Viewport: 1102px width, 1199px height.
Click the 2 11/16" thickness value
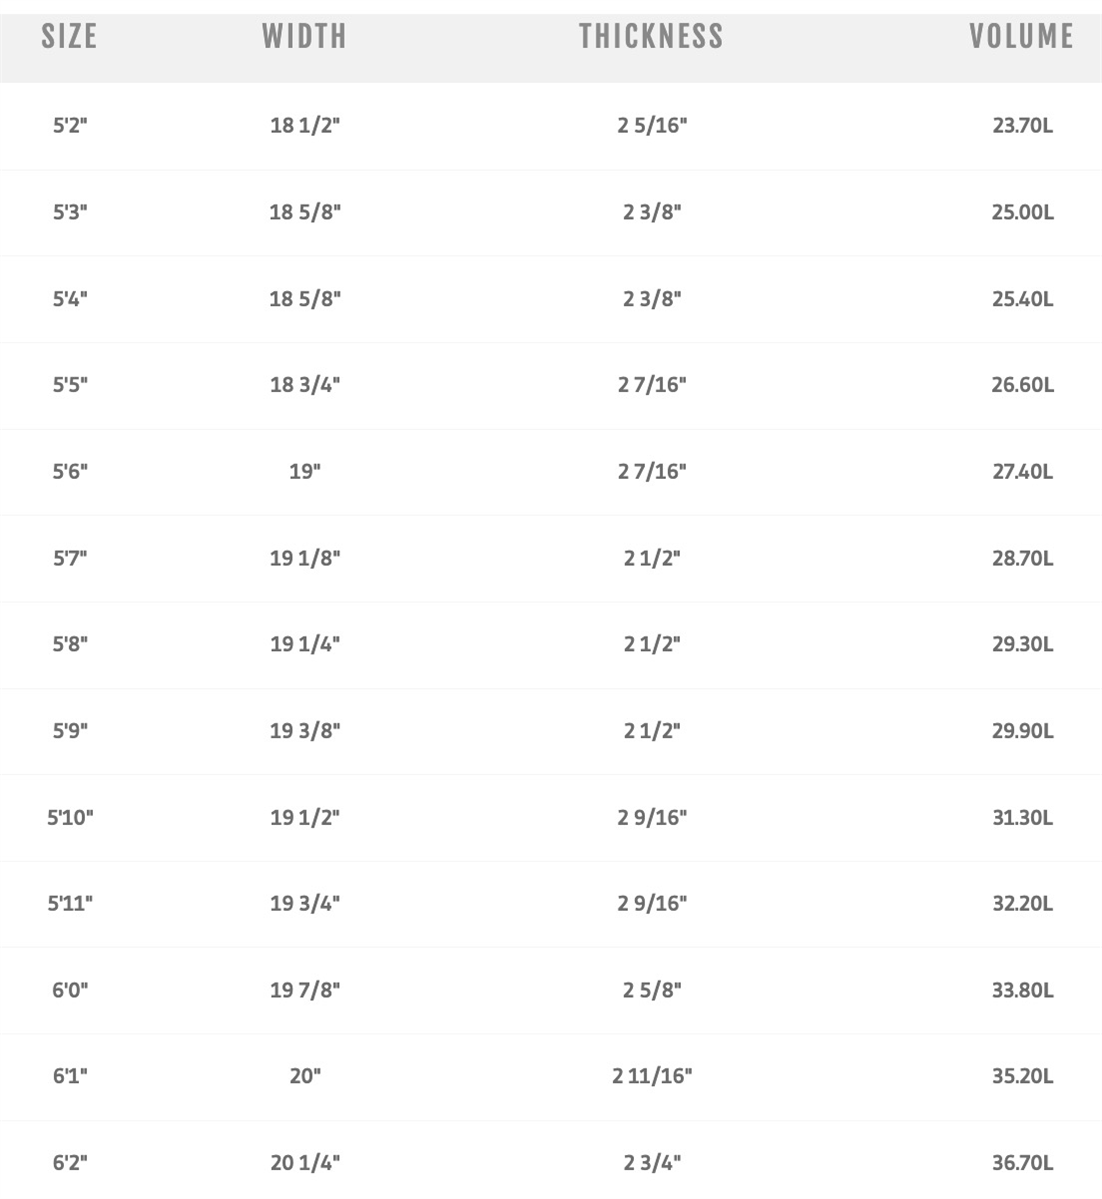652,1076
